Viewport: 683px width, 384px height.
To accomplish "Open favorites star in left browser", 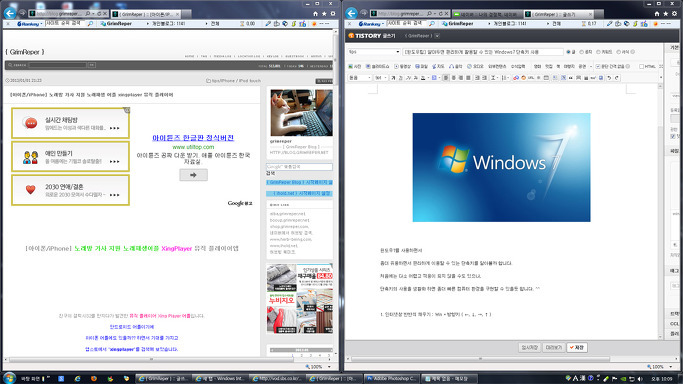I will tap(324, 14).
